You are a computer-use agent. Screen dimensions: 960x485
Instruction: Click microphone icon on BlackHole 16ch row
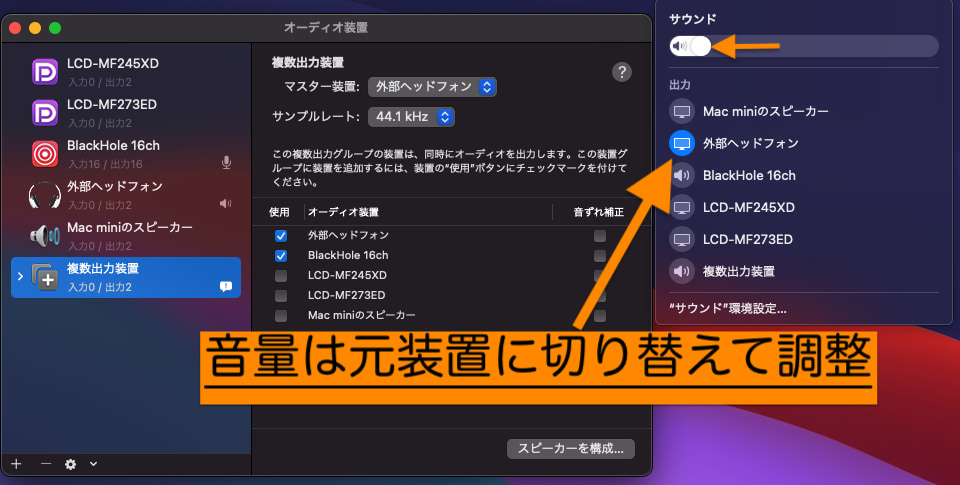[226, 162]
